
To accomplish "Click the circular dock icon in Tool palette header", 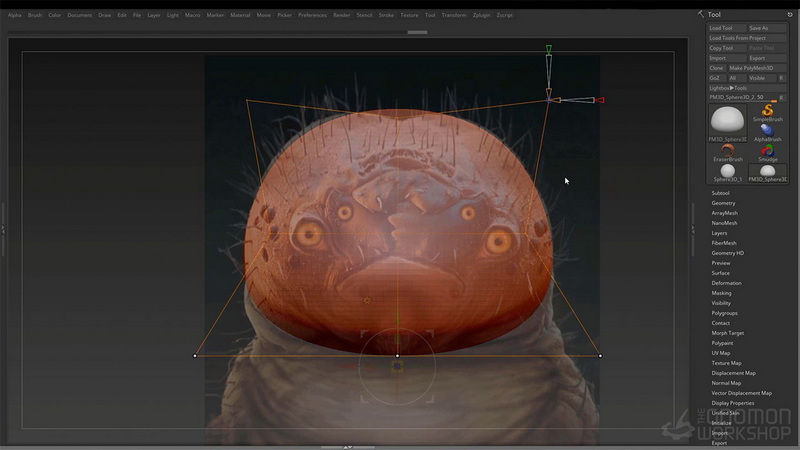I will pos(790,14).
